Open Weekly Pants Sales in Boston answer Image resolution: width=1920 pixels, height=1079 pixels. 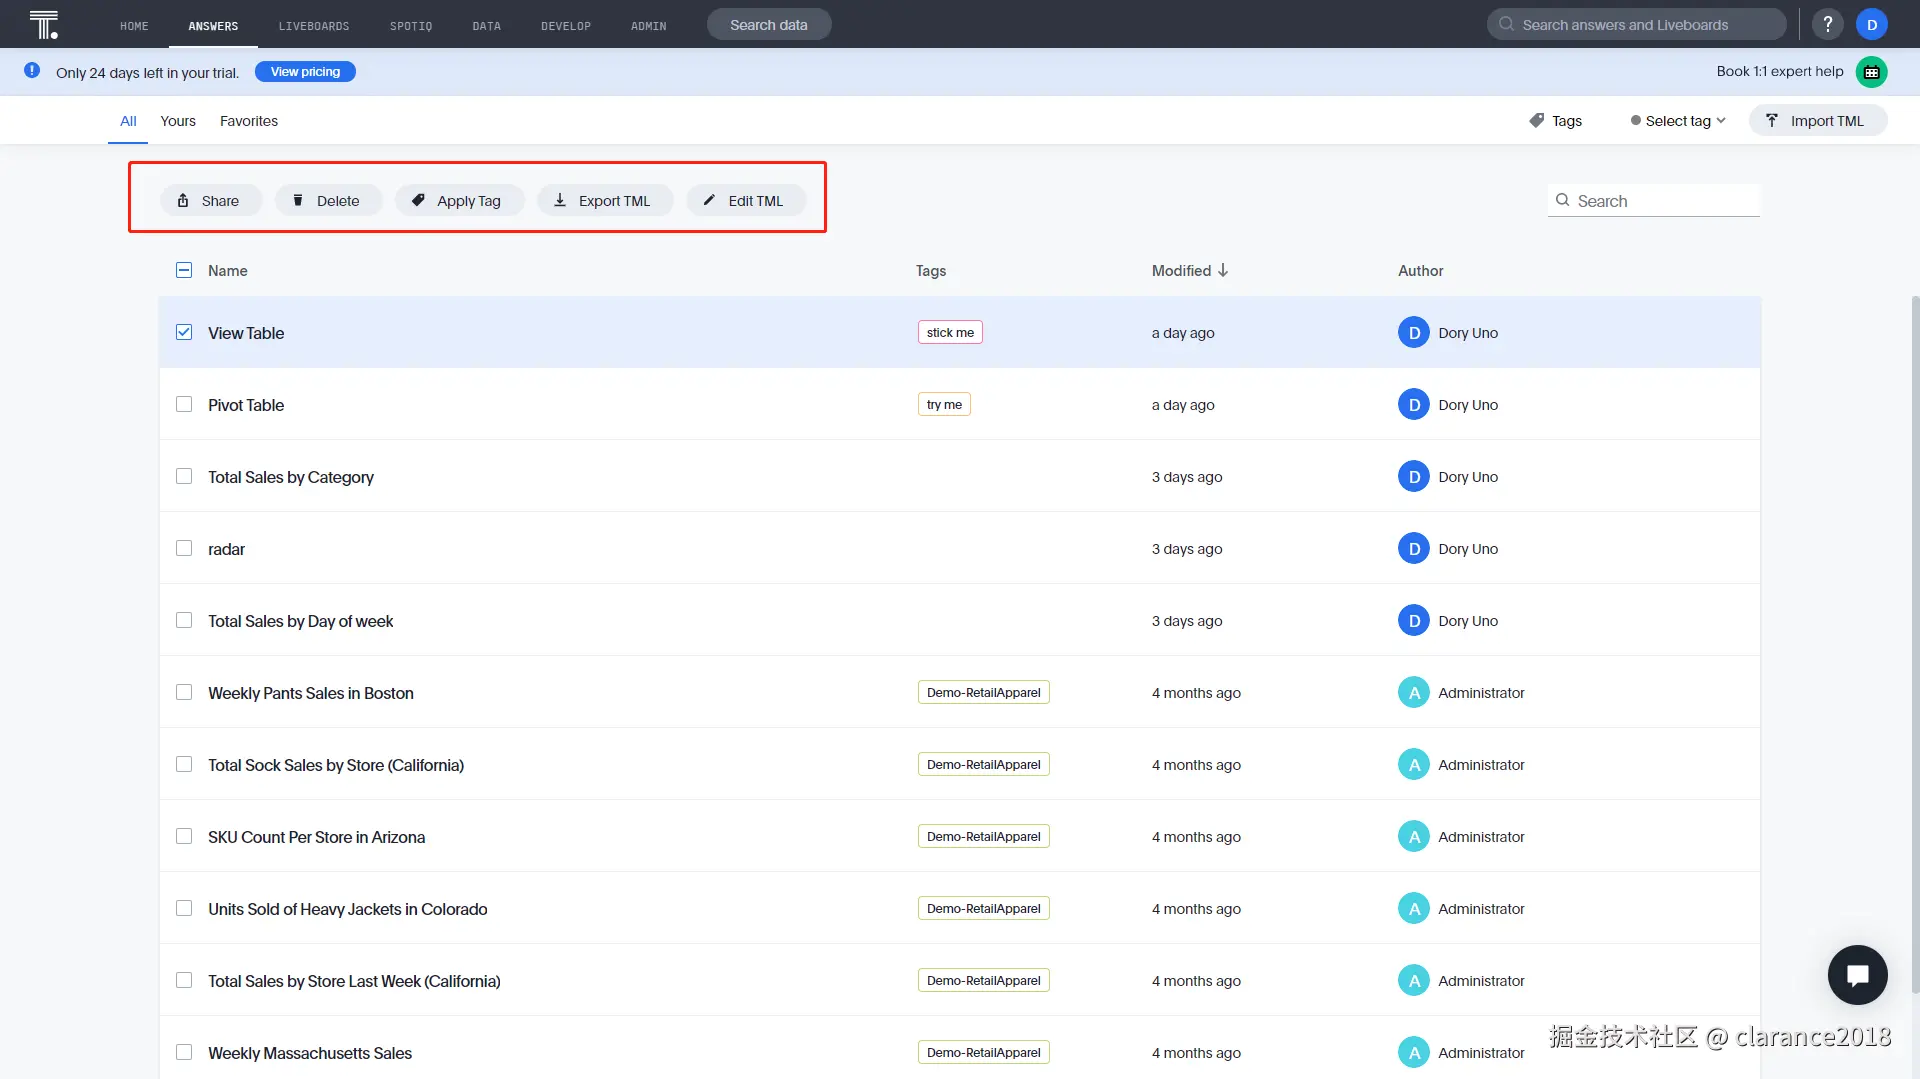click(311, 693)
